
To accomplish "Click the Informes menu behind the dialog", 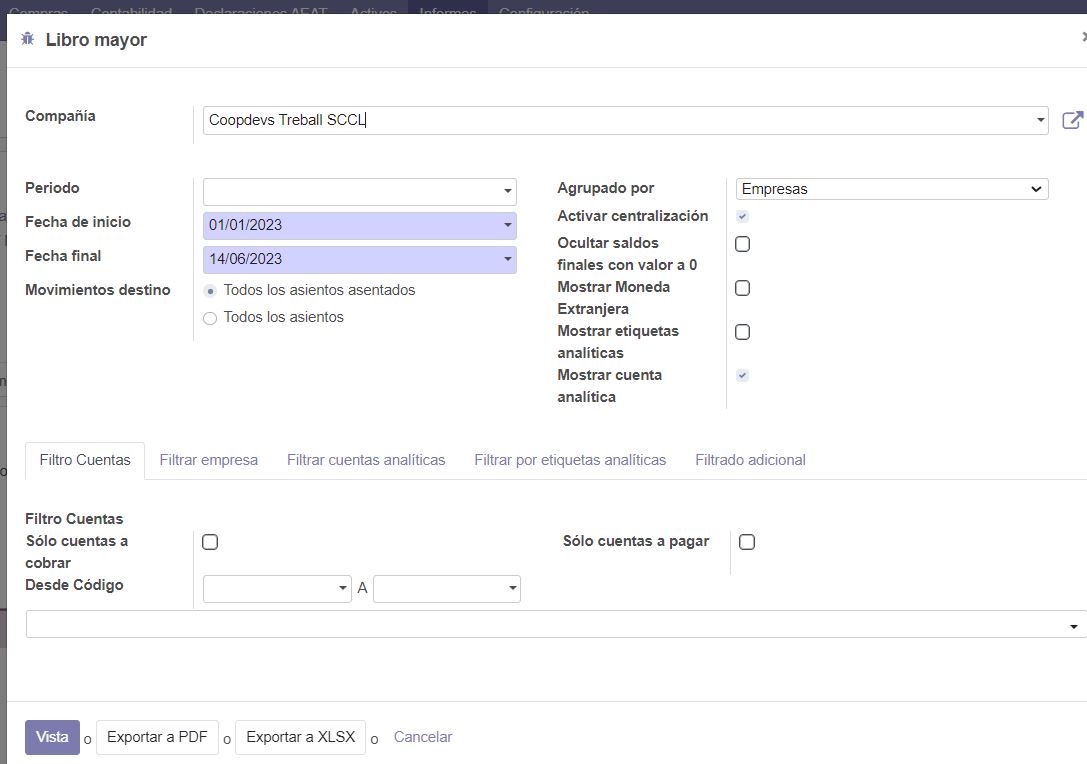I will [x=447, y=10].
